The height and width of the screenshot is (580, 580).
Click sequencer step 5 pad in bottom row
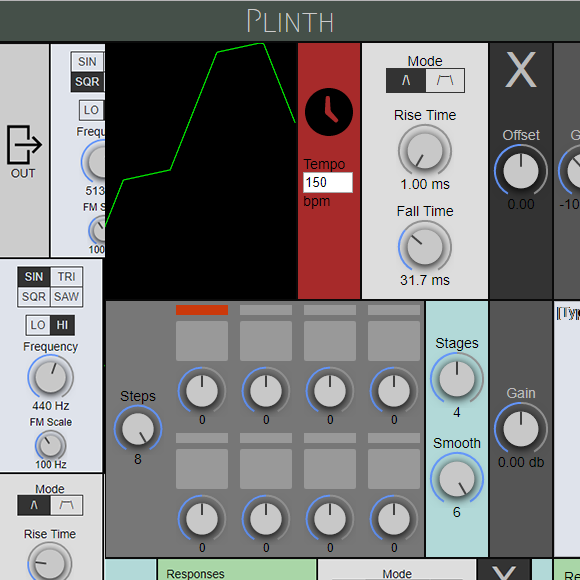[x=202, y=469]
